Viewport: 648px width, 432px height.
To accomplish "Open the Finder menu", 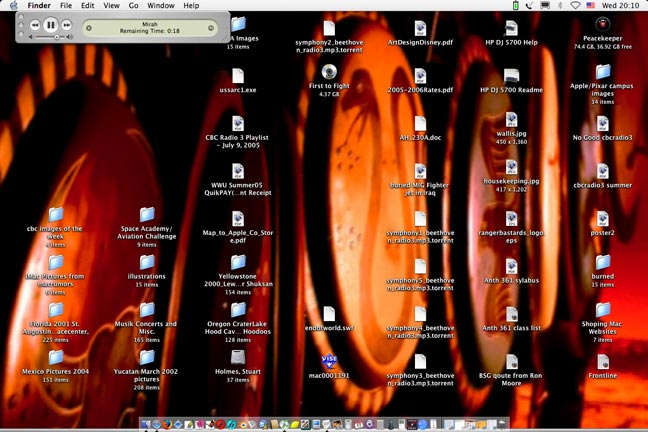I will click(x=39, y=5).
